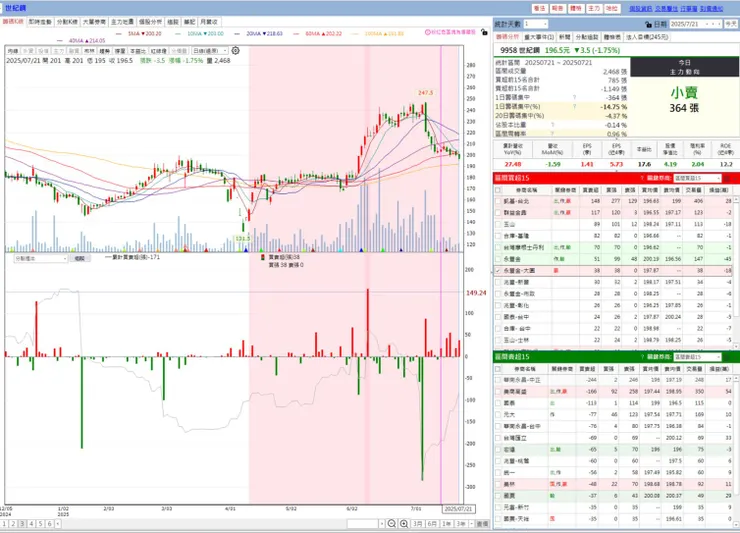This screenshot has height=533, width=740.
Task: Switch to 個股分析 tab
Action: click(150, 22)
